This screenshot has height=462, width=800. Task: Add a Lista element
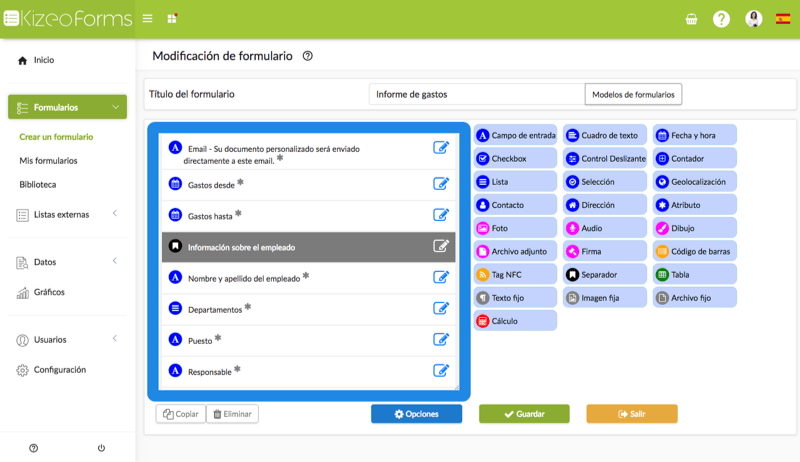pyautogui.click(x=515, y=182)
